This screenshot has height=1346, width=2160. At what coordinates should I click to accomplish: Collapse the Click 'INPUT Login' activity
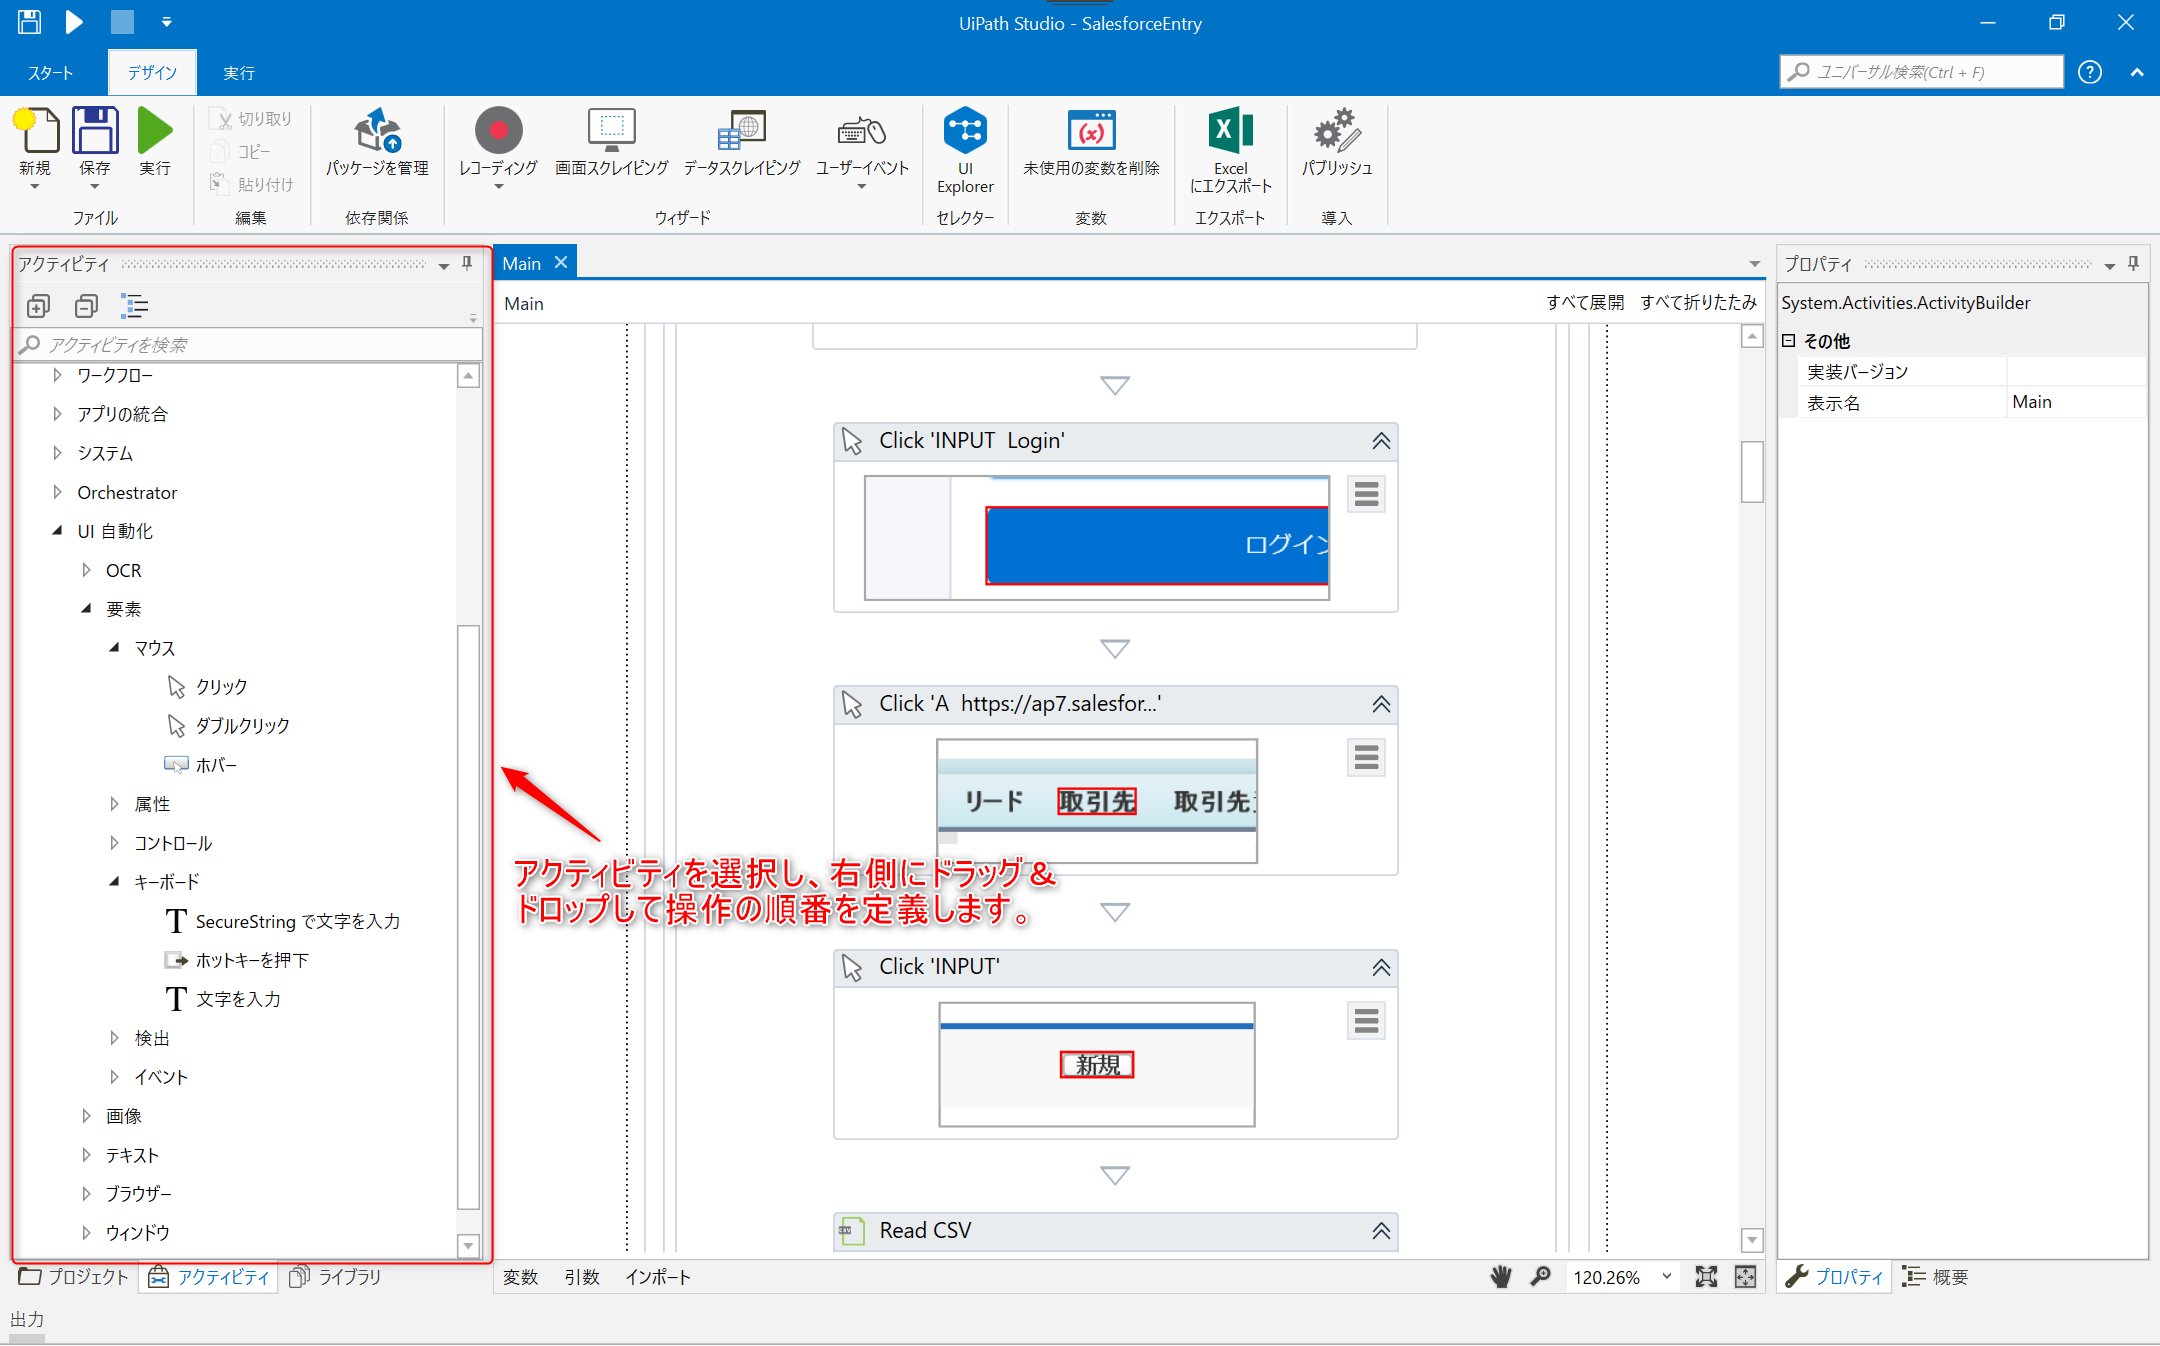tap(1381, 441)
